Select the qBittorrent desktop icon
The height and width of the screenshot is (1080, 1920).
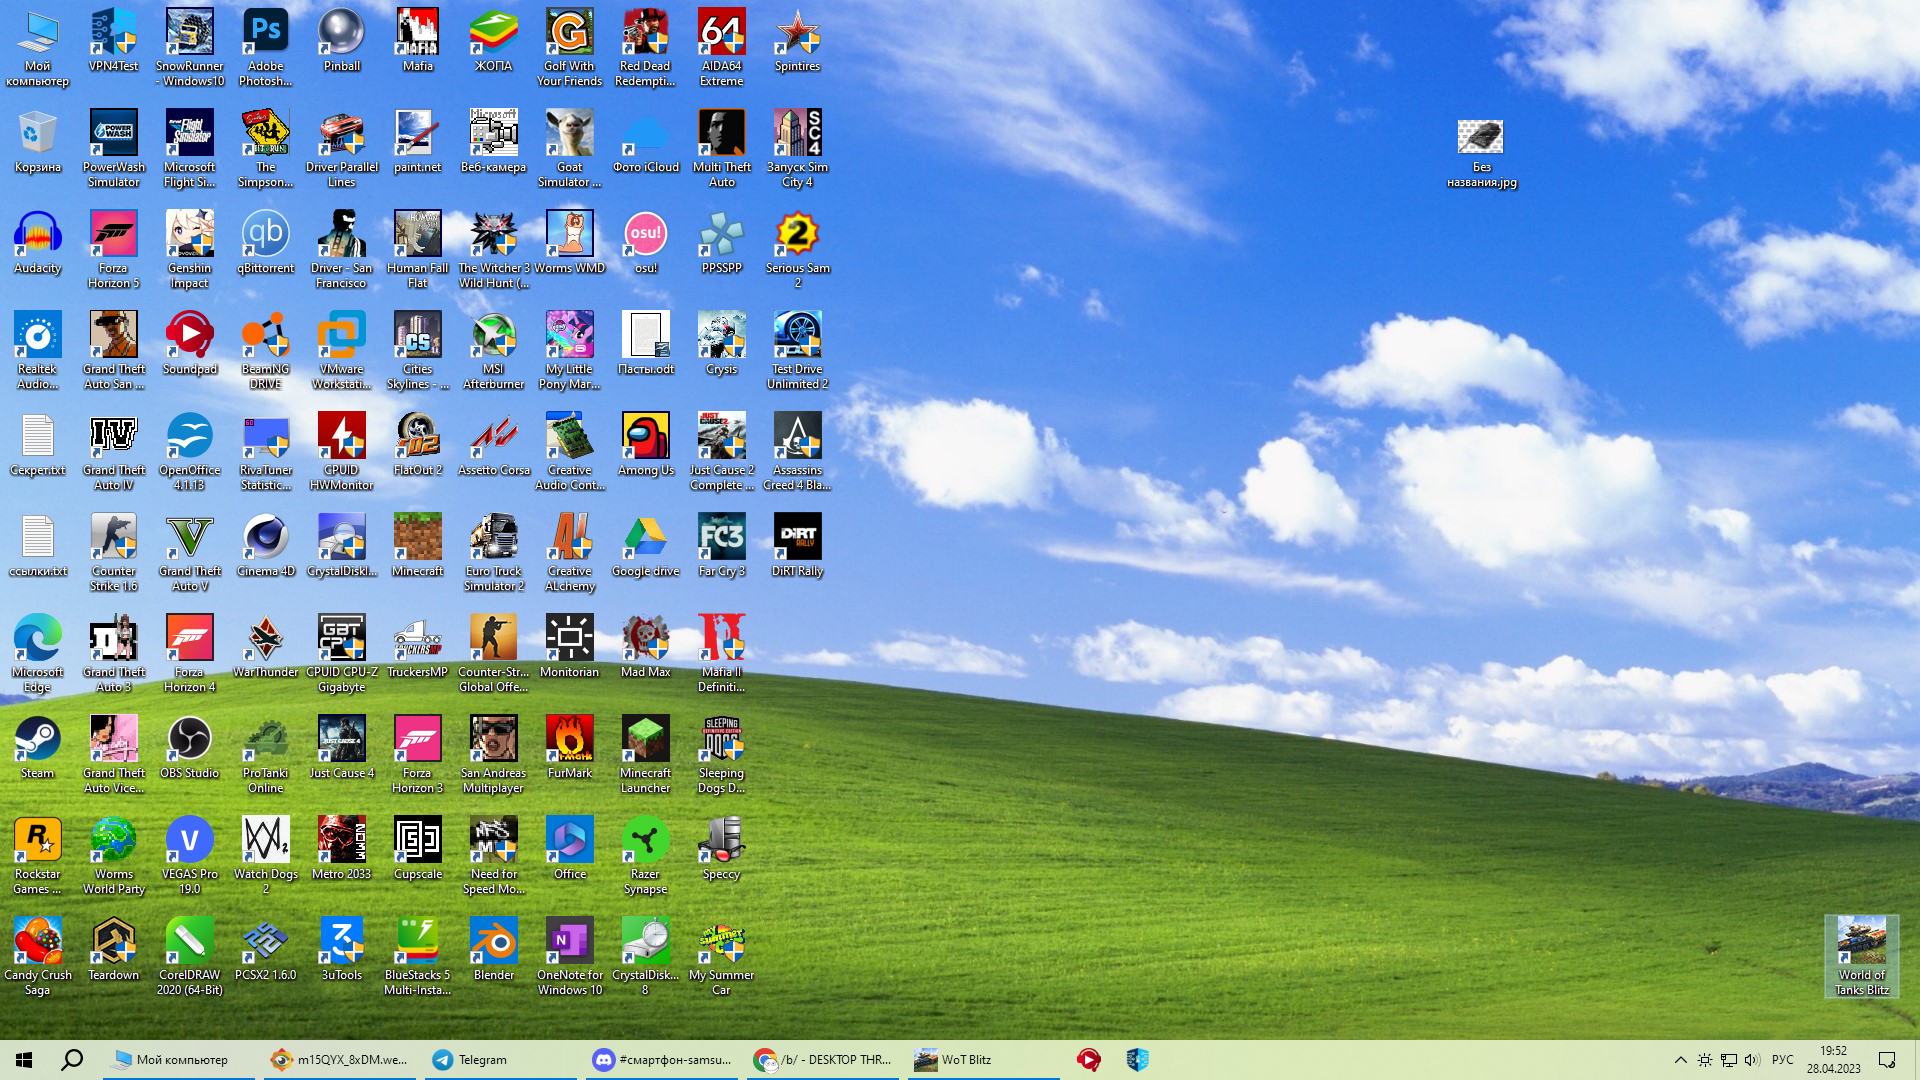point(266,242)
